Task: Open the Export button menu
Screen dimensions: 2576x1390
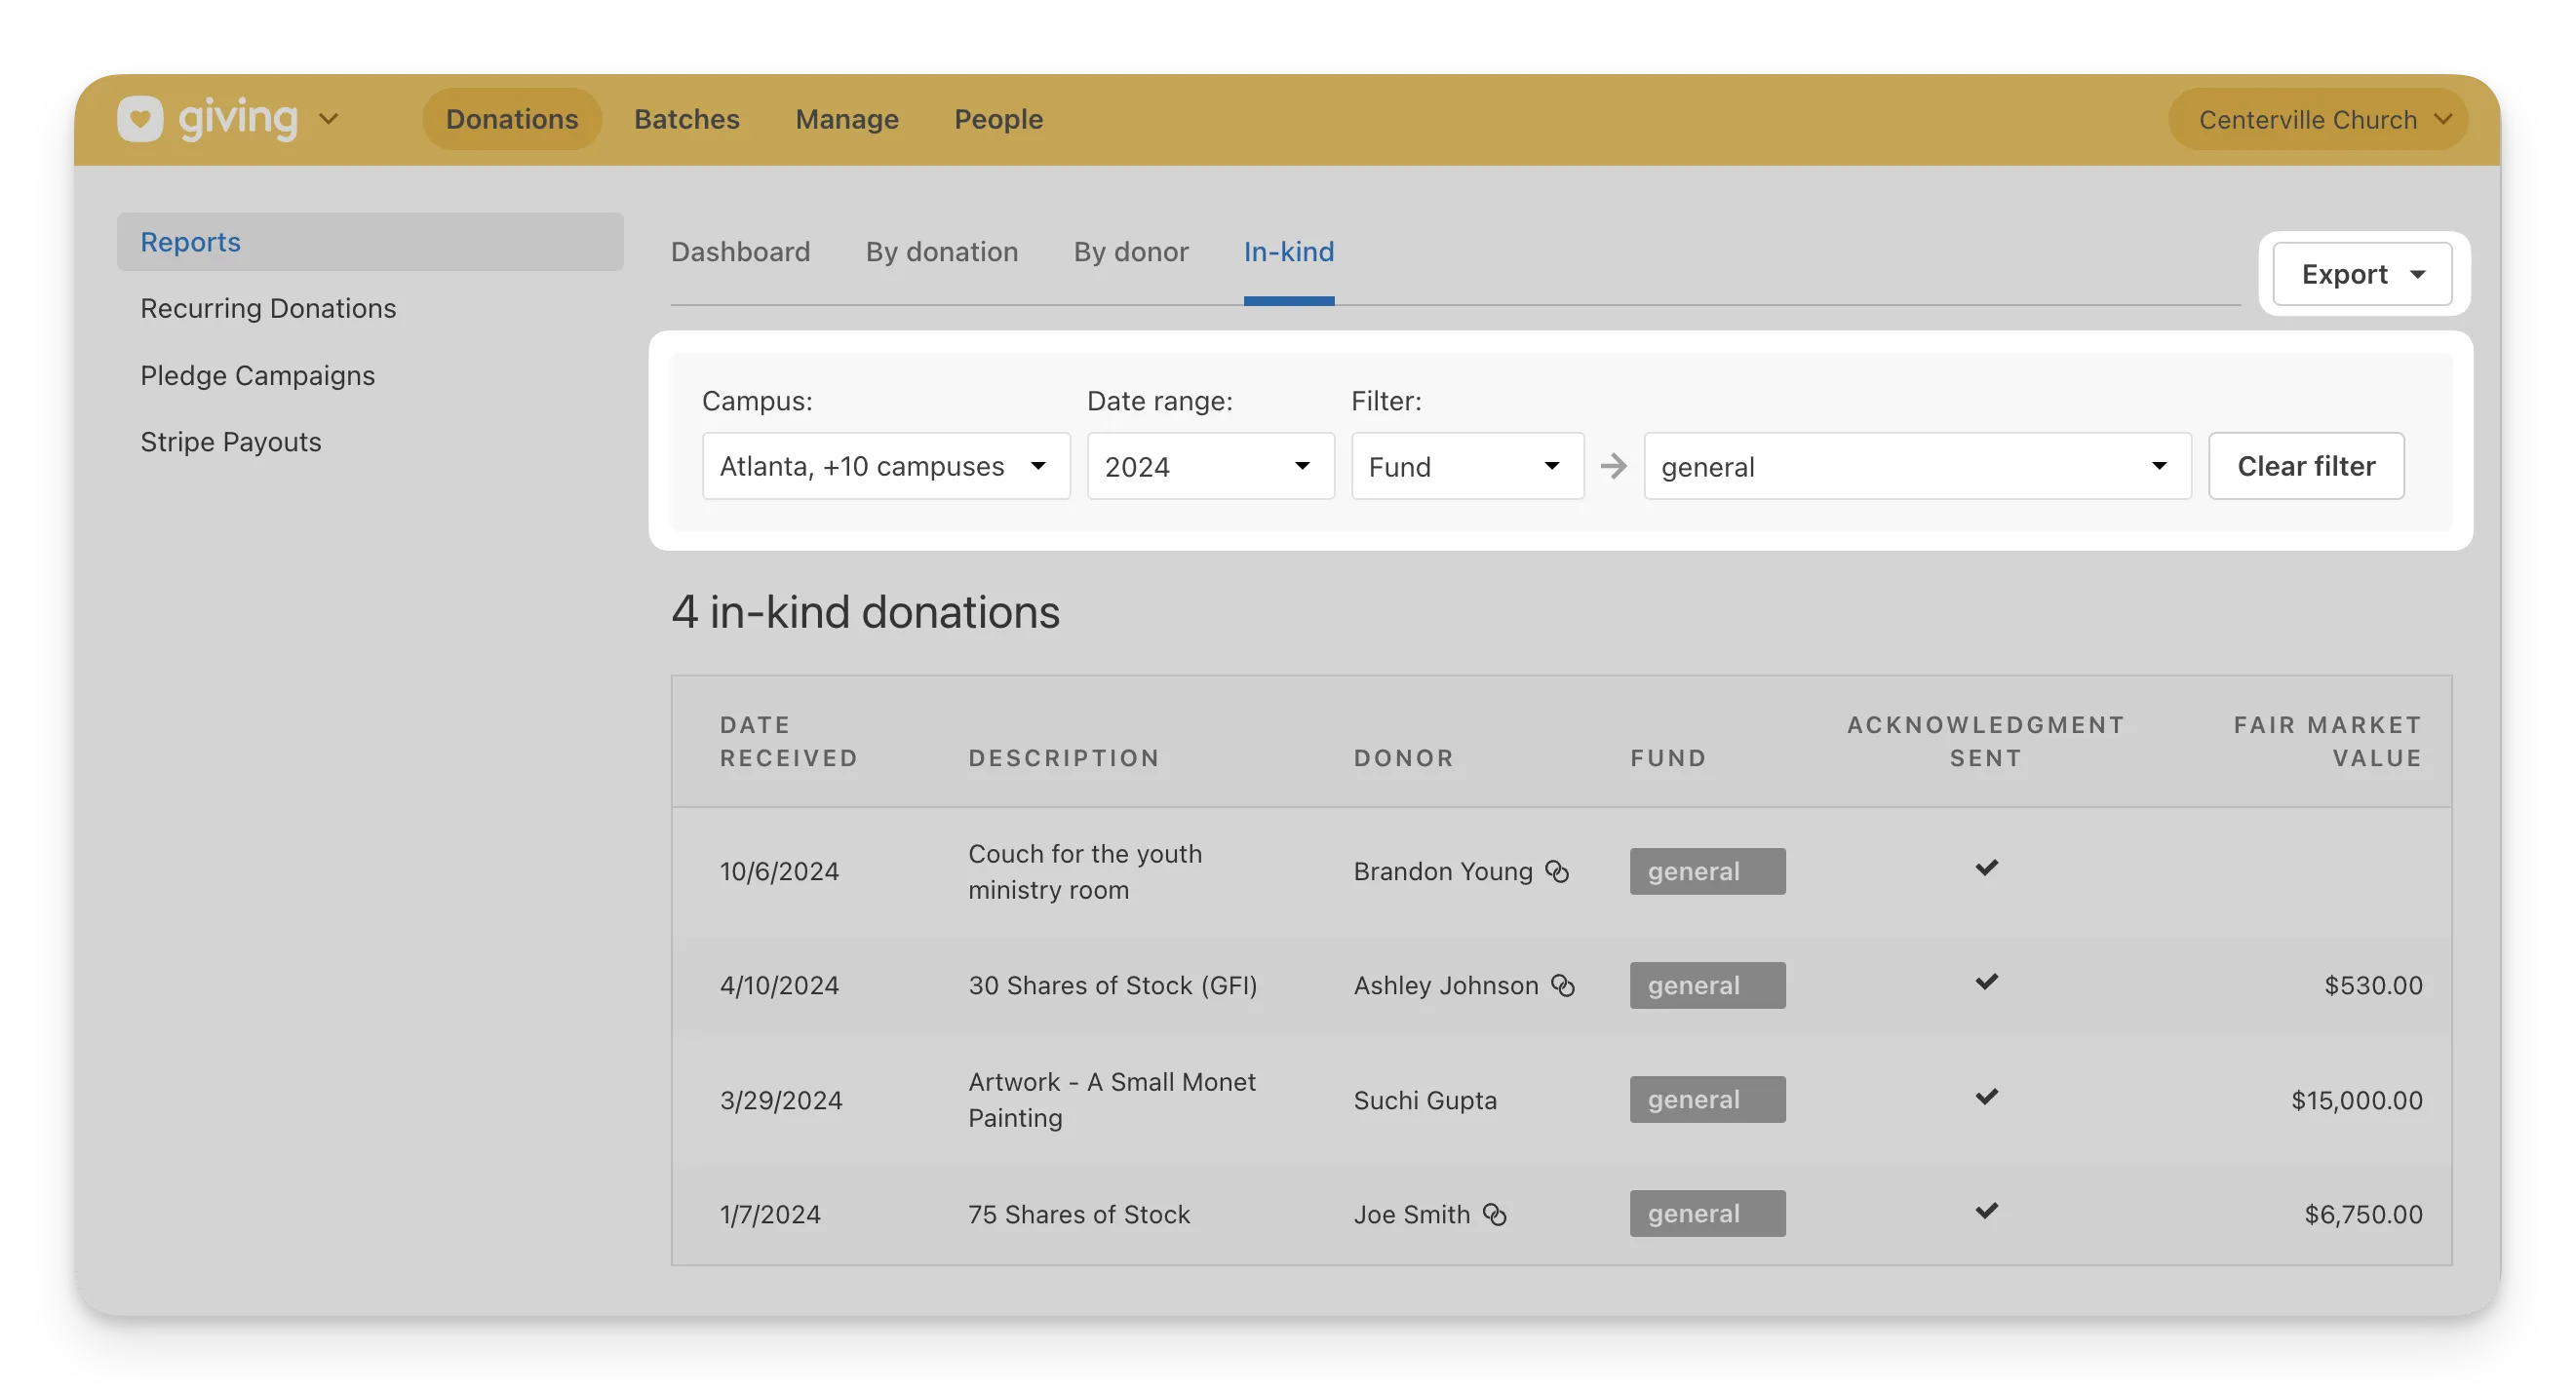Action: pyautogui.click(x=2362, y=274)
